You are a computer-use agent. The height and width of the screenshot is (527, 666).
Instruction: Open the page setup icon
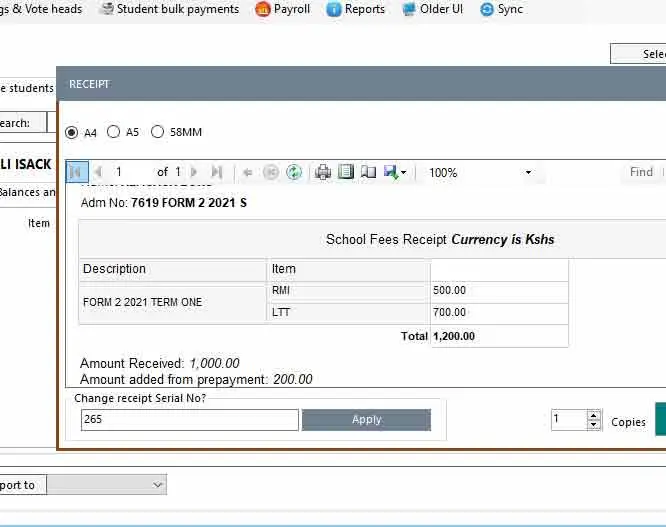point(368,172)
